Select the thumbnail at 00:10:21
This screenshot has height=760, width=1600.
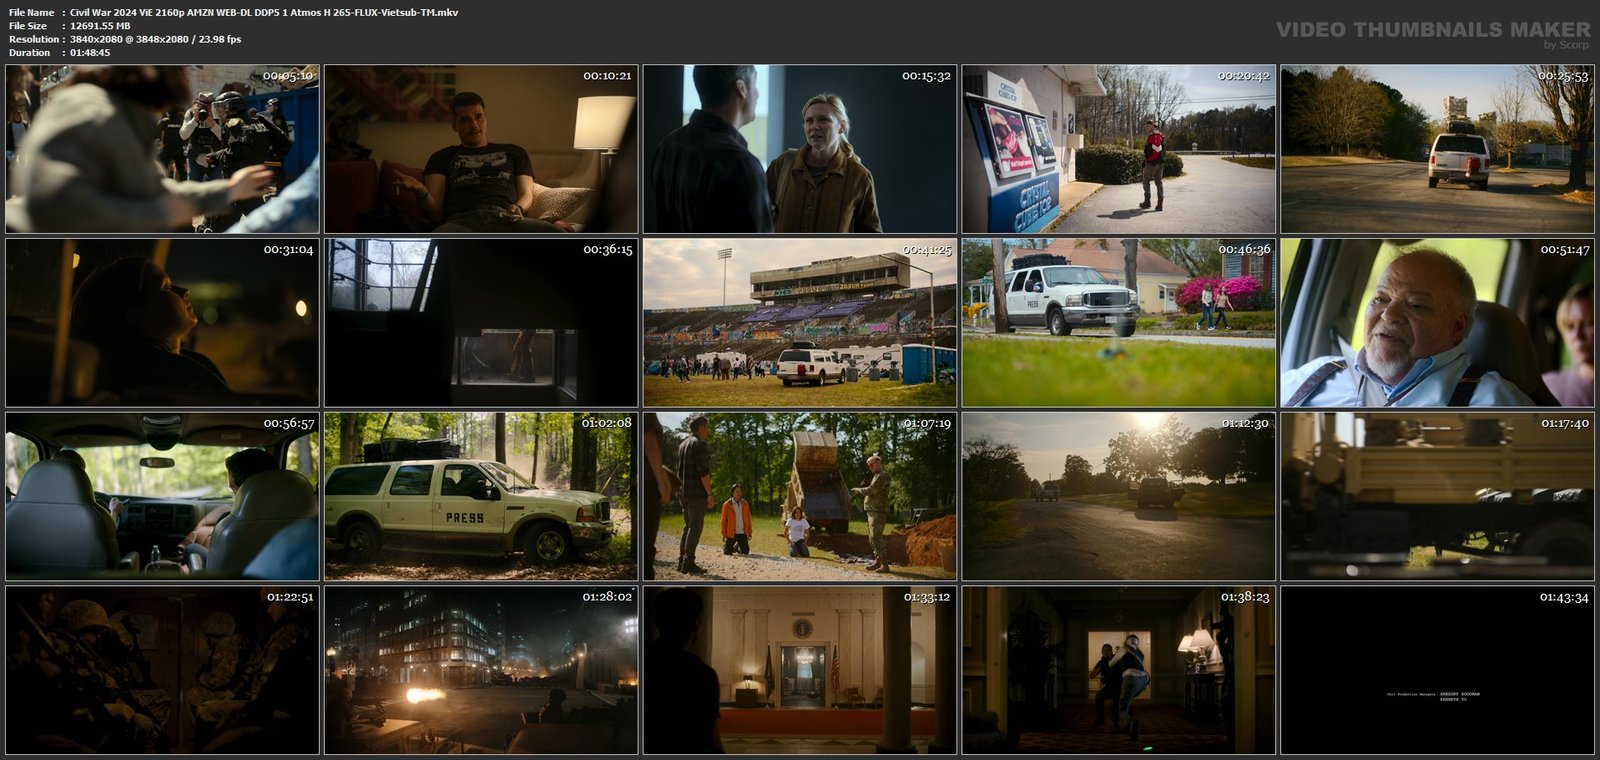481,149
